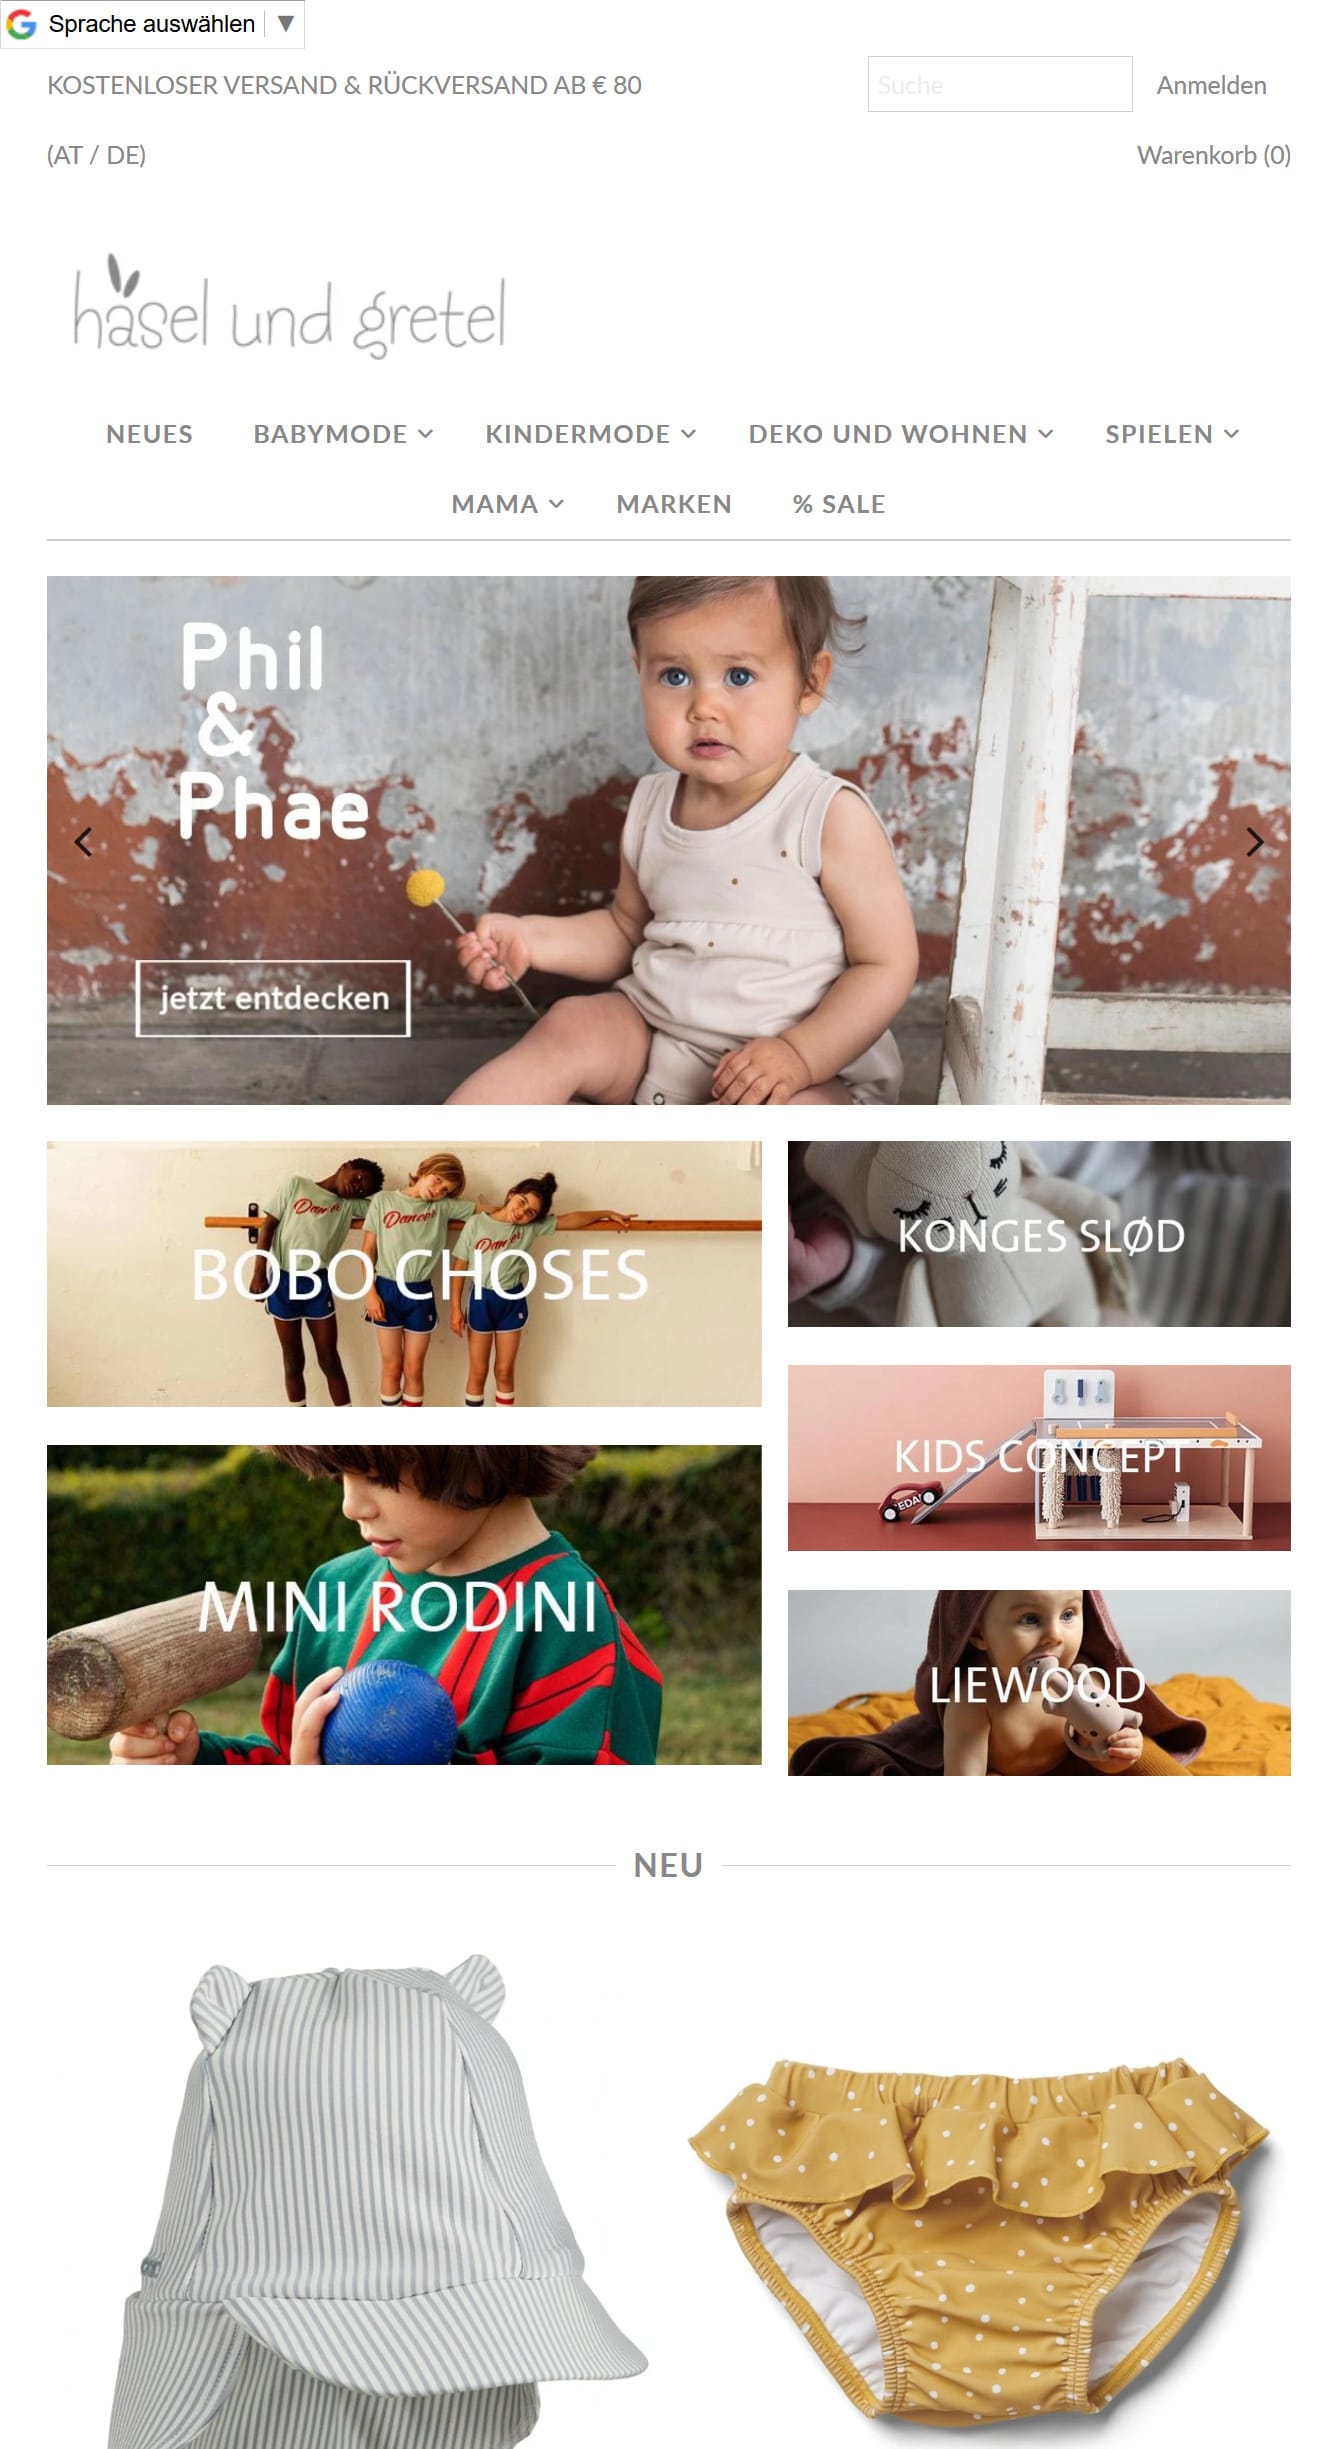1337x2449 pixels.
Task: Focus the Suche search field
Action: pyautogui.click(x=1000, y=84)
